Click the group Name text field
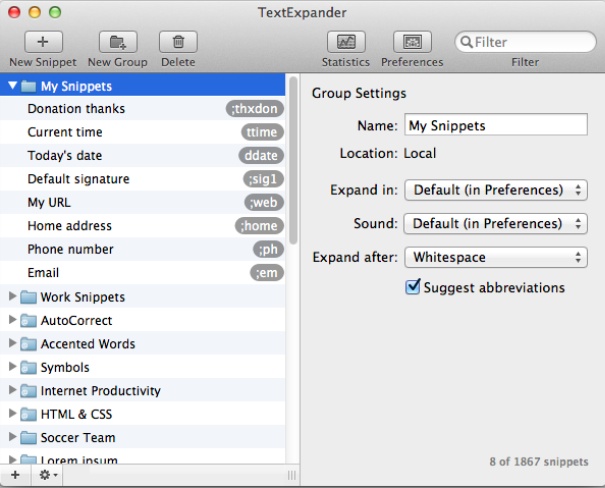Viewport: 605px width, 488px height. (x=495, y=126)
